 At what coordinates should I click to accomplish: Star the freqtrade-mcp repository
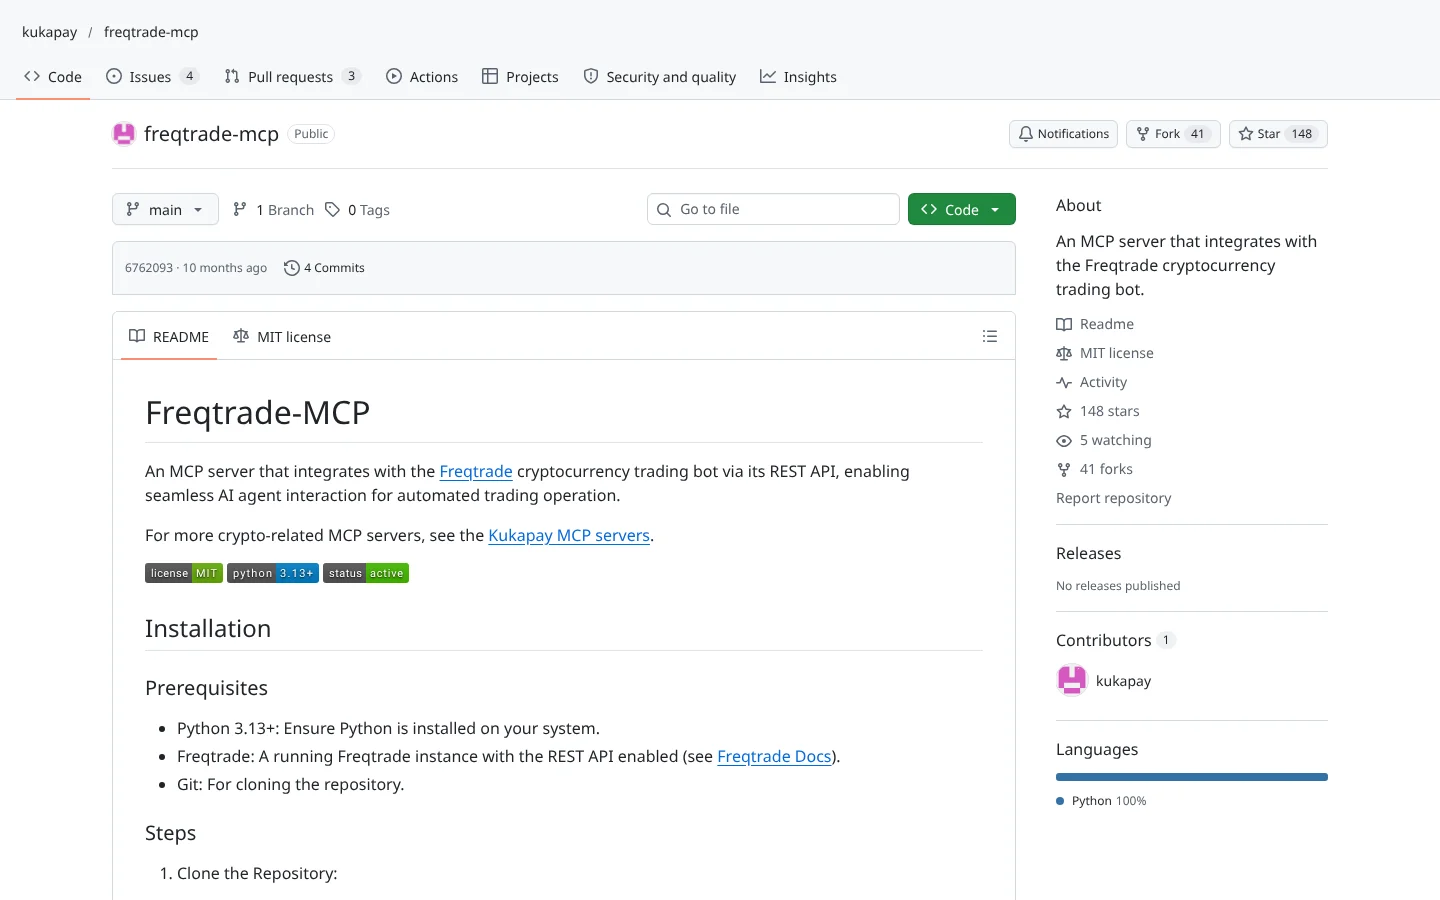pyautogui.click(x=1278, y=134)
